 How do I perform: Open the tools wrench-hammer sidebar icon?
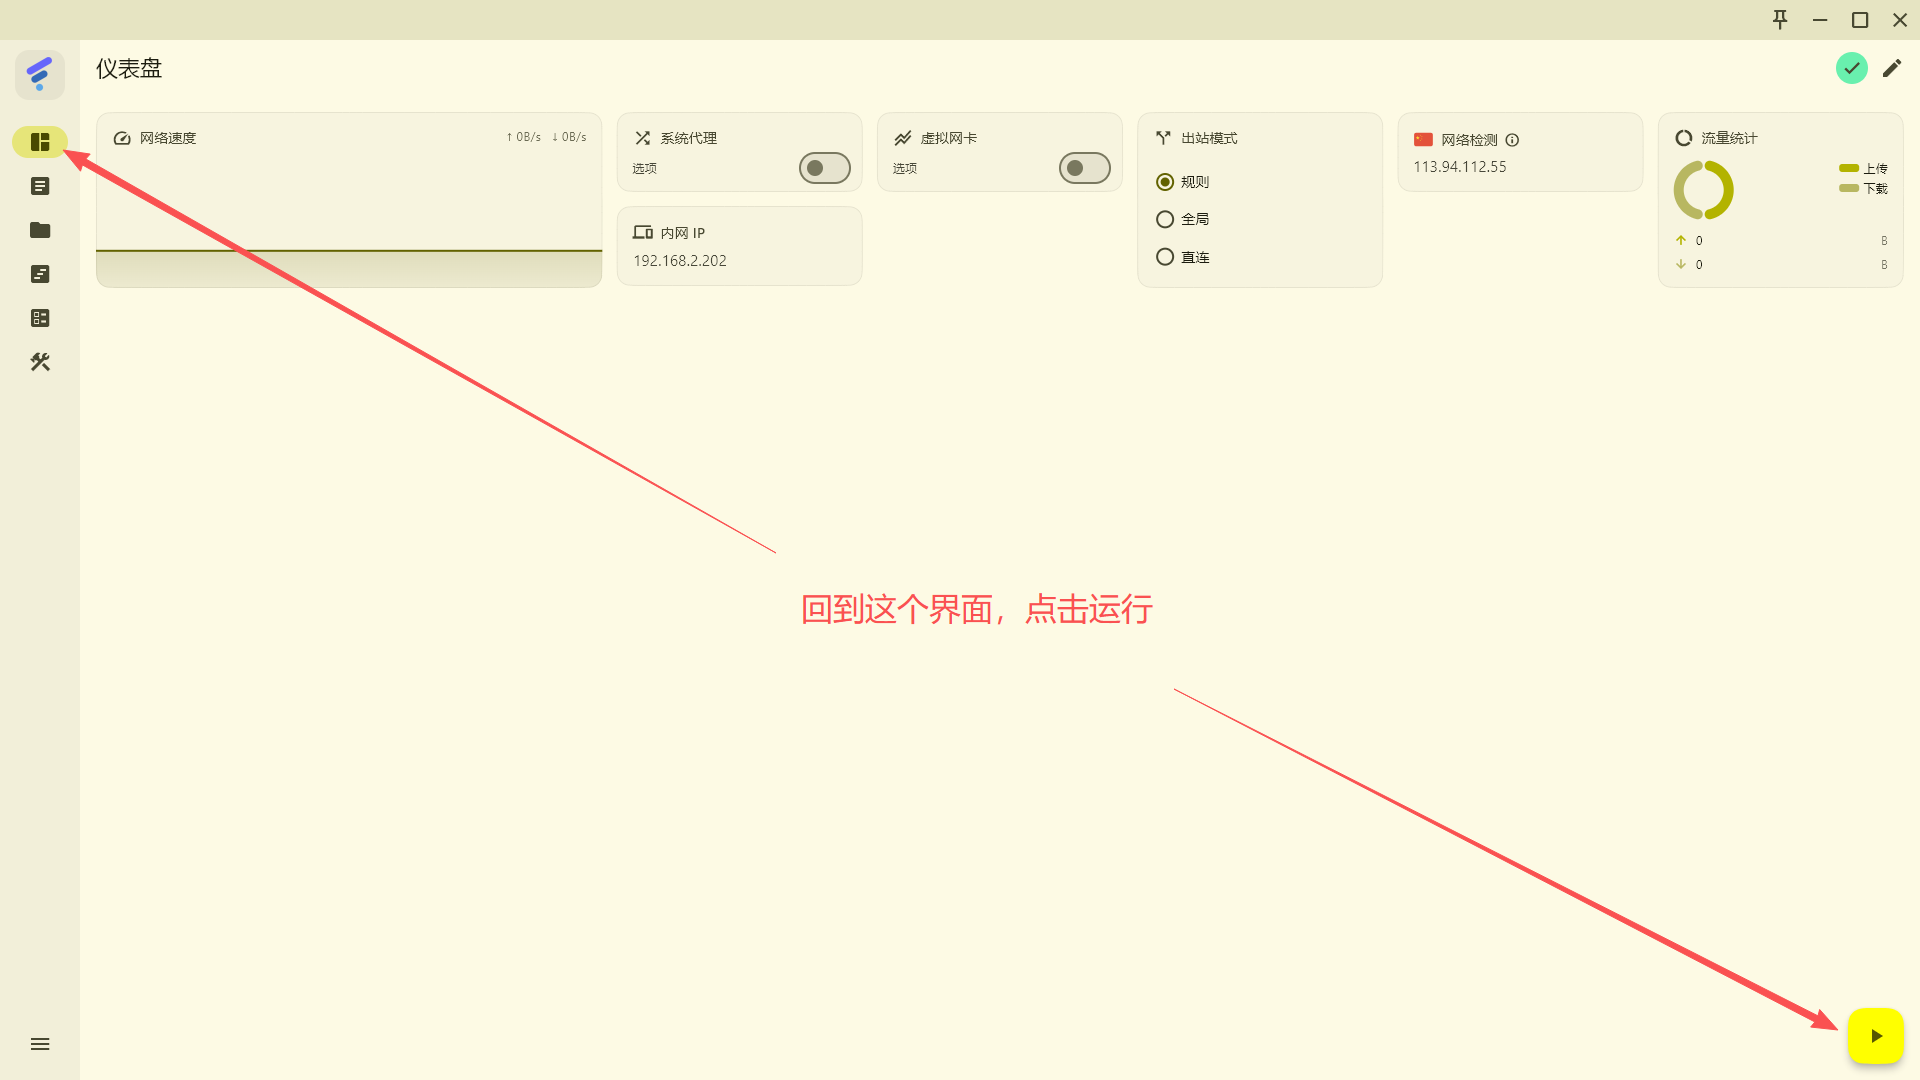pos(40,362)
